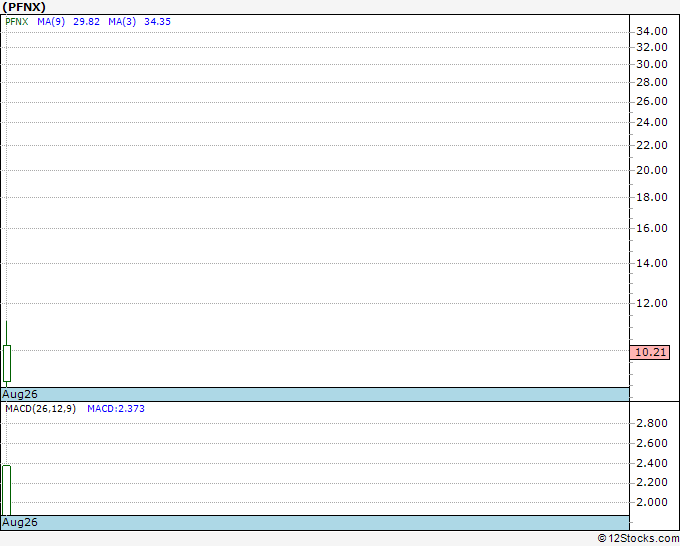Click the Aug26 date on MACD axis
680x546 pixels.
[20, 522]
